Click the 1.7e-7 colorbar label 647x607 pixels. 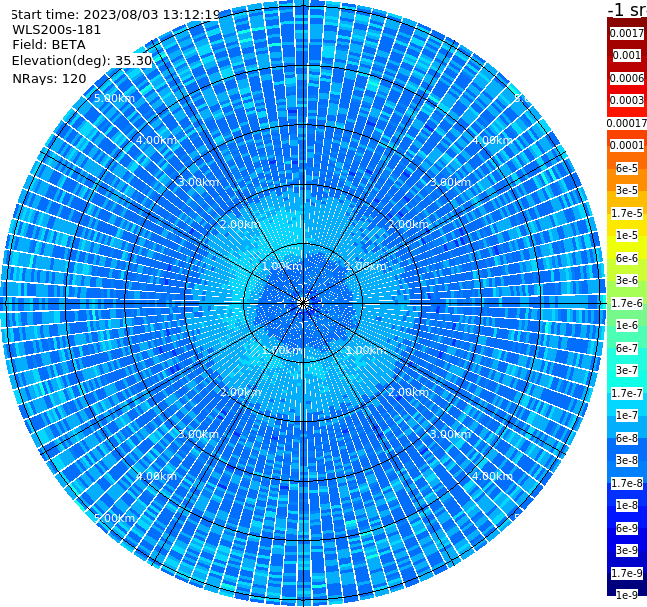coord(627,393)
